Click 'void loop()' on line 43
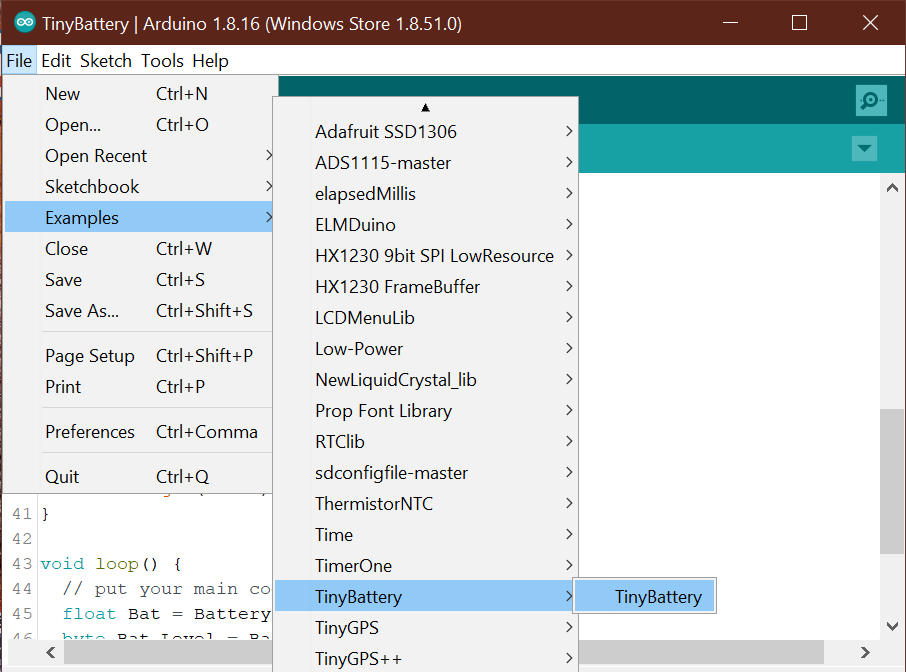Viewport: 906px width, 672px height. click(99, 564)
